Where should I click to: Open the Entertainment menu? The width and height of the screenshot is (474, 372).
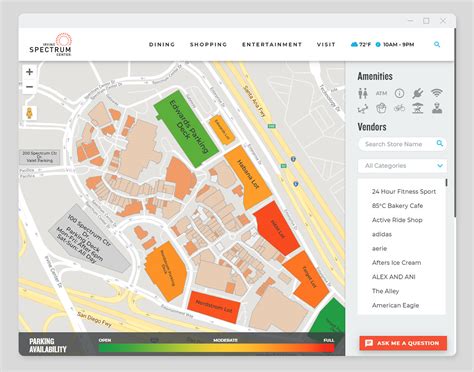point(272,44)
